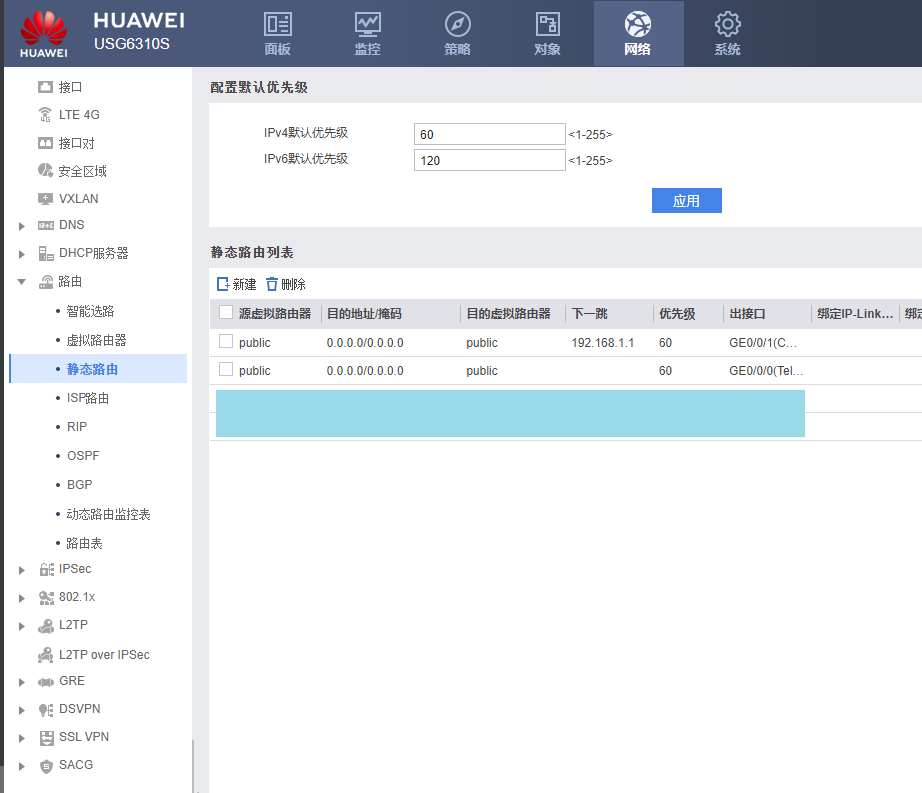This screenshot has width=922, height=793.
Task: Open 路由表 in the sidebar
Action: [x=85, y=543]
